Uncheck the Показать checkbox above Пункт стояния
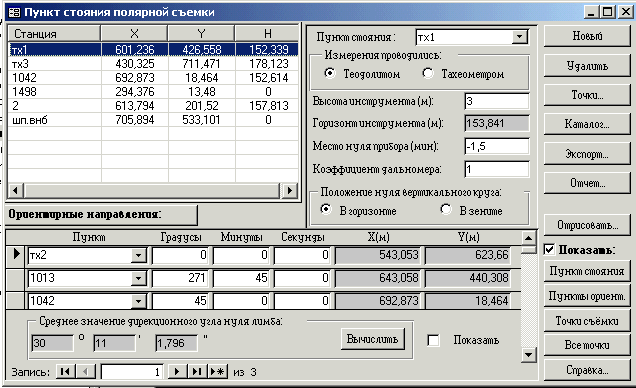This screenshot has height=388, width=636. [549, 249]
